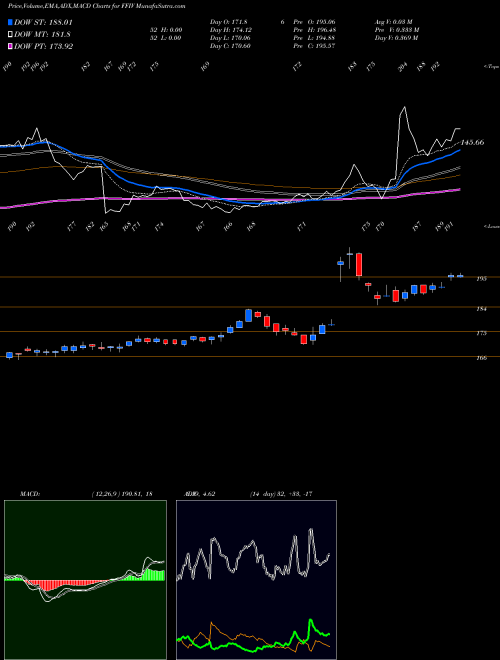Click the tall red candlestick just above the 195 line

coord(359,265)
